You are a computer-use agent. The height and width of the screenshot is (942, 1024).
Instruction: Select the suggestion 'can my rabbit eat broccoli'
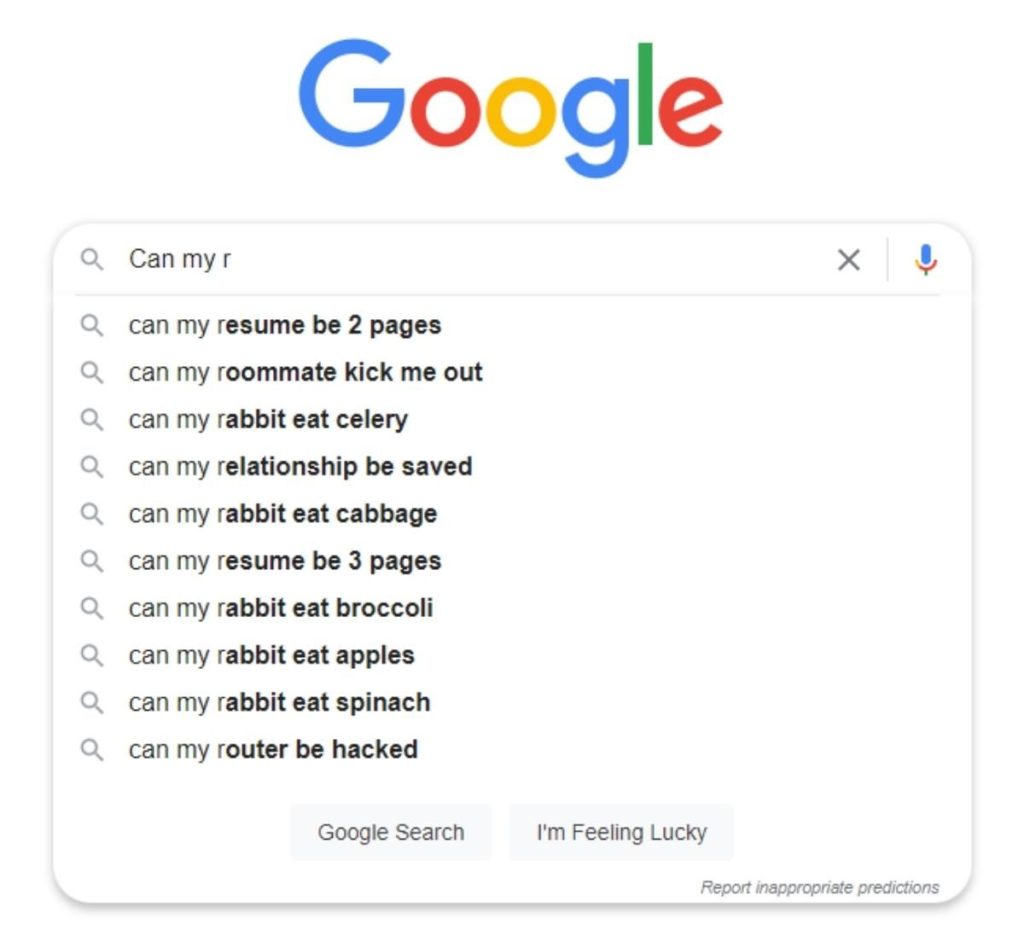(283, 607)
